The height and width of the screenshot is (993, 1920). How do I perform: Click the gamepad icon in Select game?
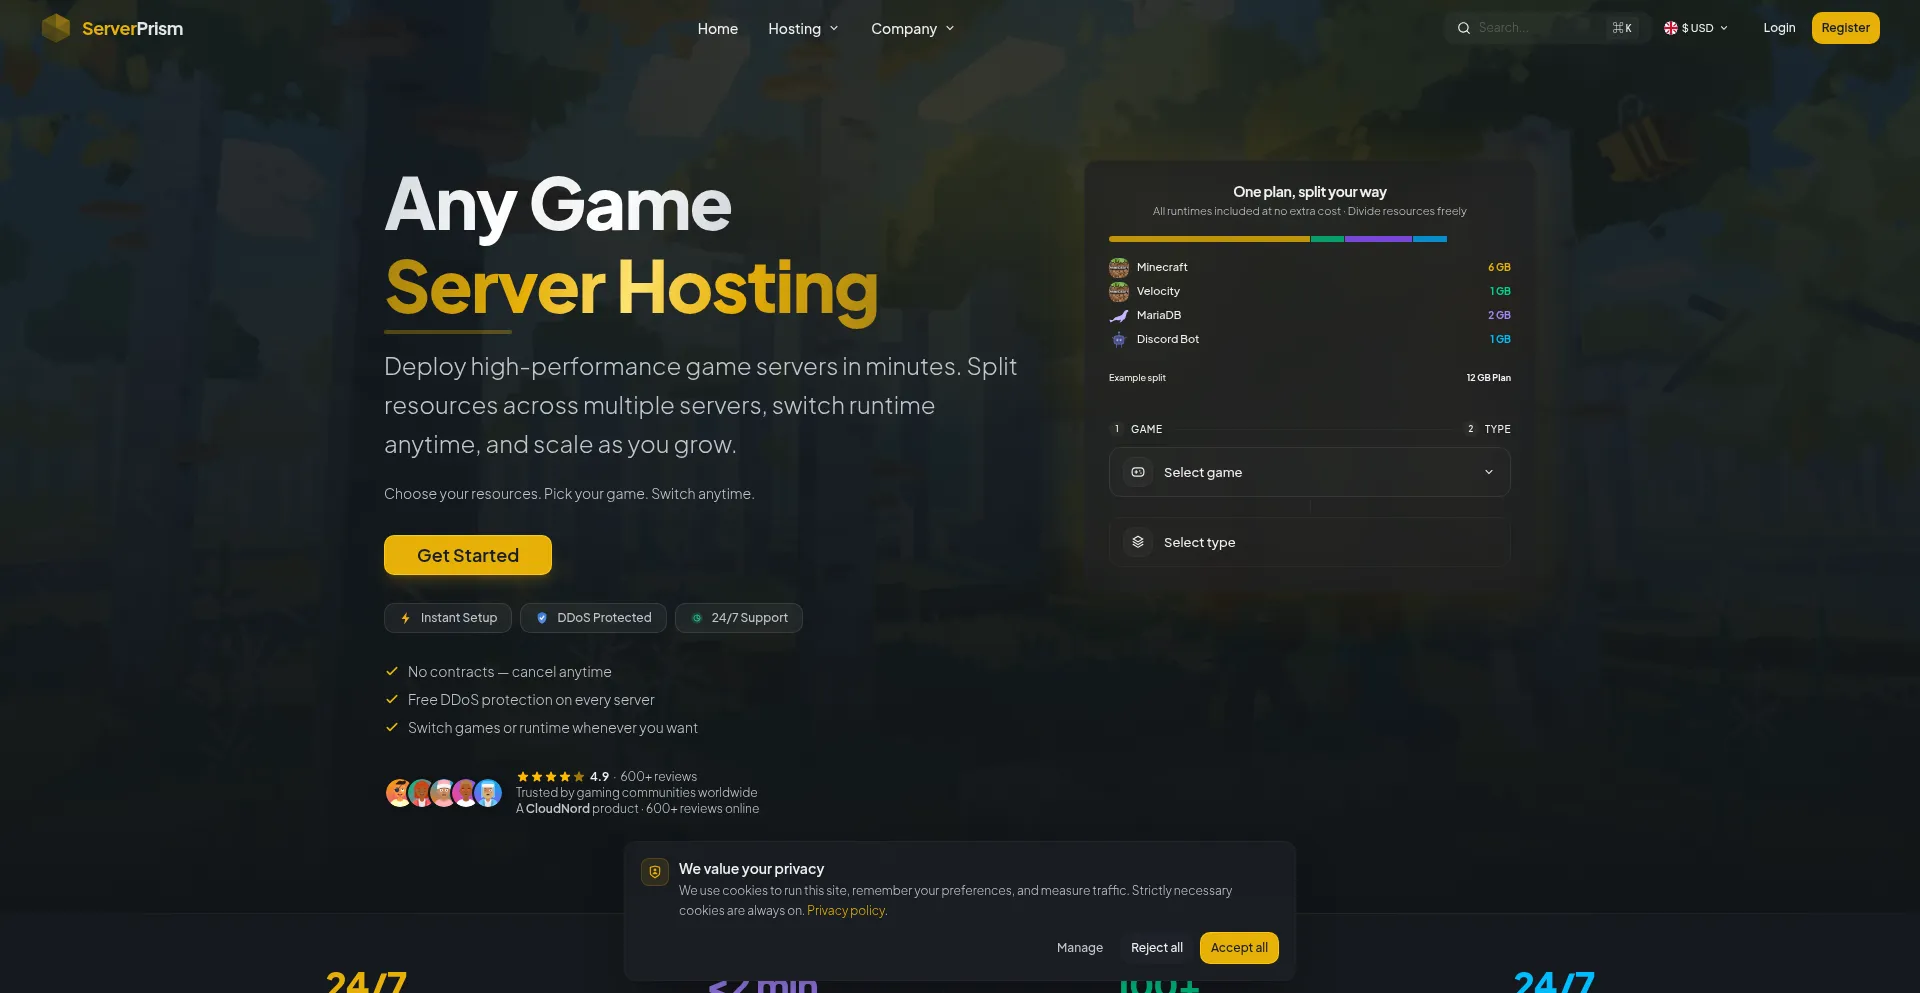point(1138,472)
